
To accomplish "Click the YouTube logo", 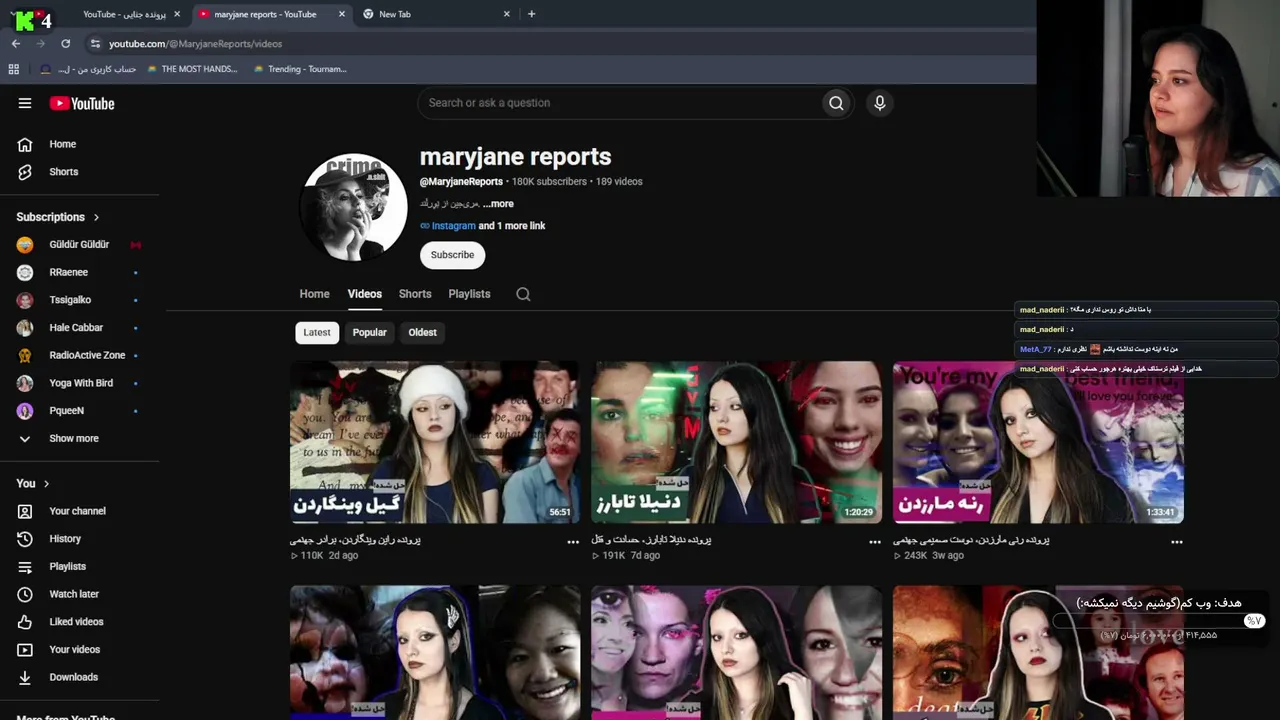I will coord(82,103).
